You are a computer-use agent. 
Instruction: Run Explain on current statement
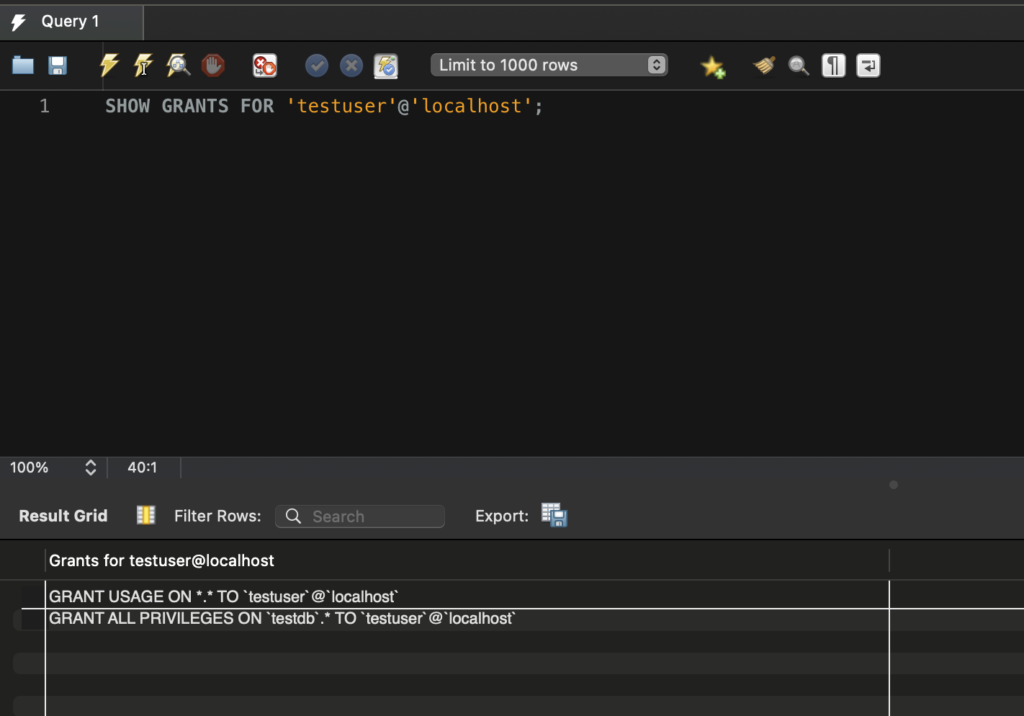178,66
